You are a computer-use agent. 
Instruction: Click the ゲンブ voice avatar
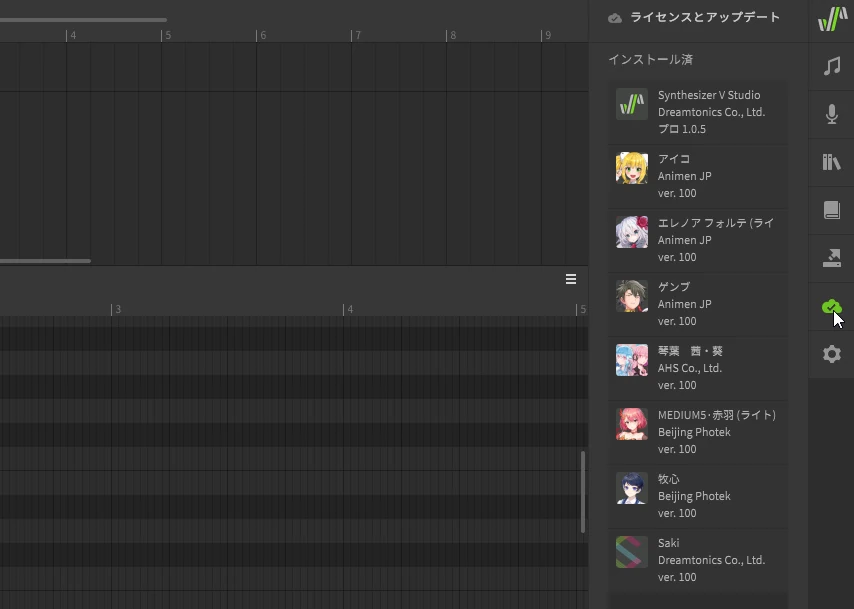click(632, 296)
